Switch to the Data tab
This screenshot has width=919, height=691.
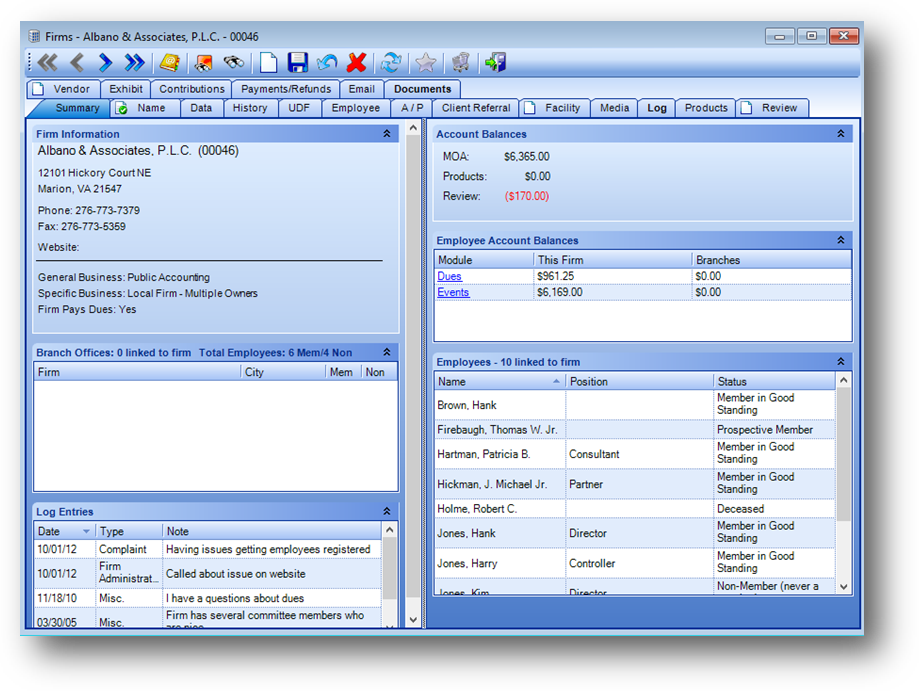pyautogui.click(x=201, y=108)
